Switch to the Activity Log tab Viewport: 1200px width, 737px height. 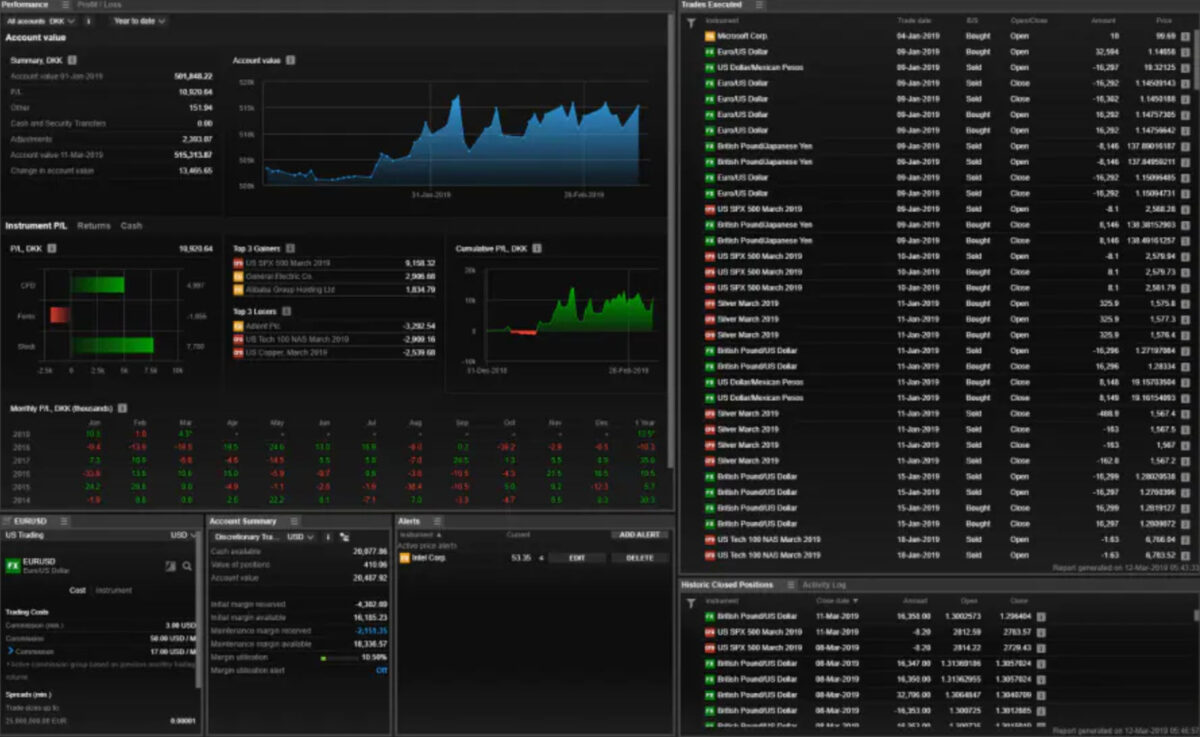pos(824,585)
